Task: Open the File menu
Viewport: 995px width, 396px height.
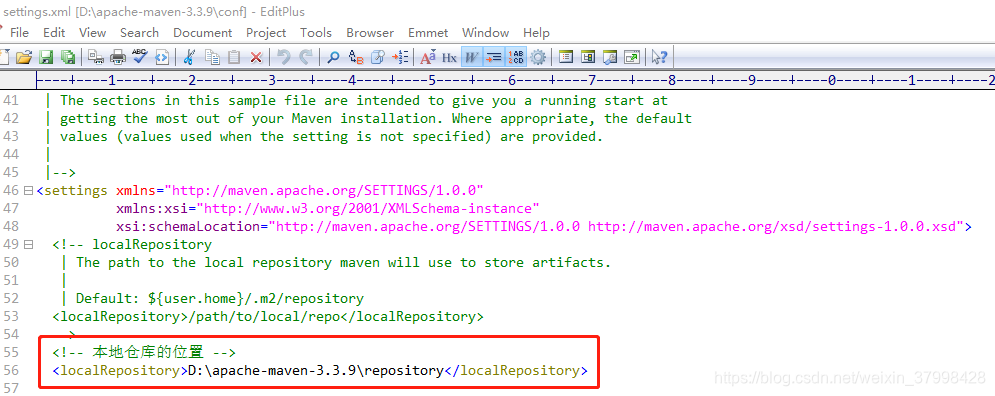Action: [19, 32]
